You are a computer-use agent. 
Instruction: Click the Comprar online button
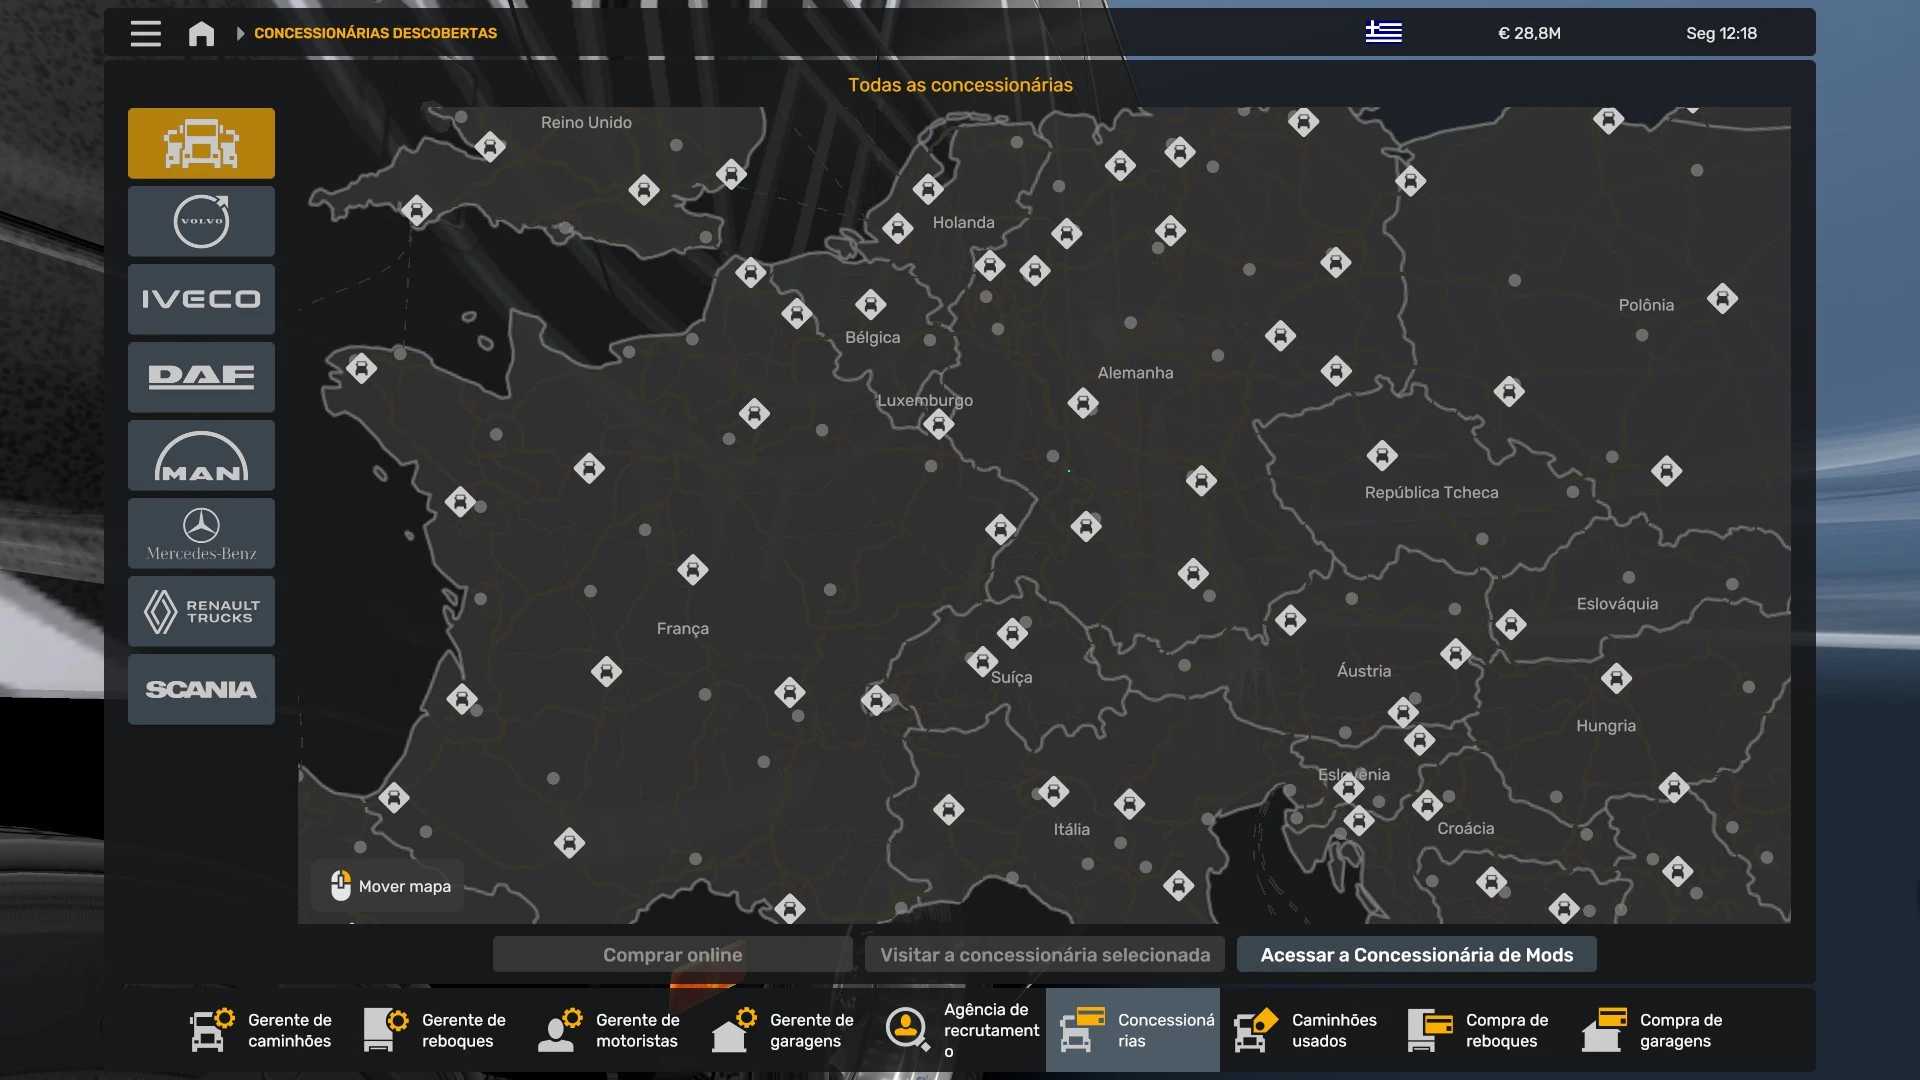(672, 954)
